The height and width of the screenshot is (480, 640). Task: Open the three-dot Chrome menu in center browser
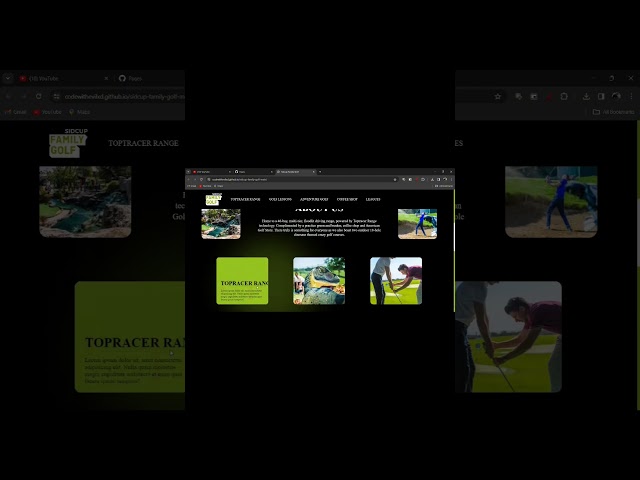451,180
